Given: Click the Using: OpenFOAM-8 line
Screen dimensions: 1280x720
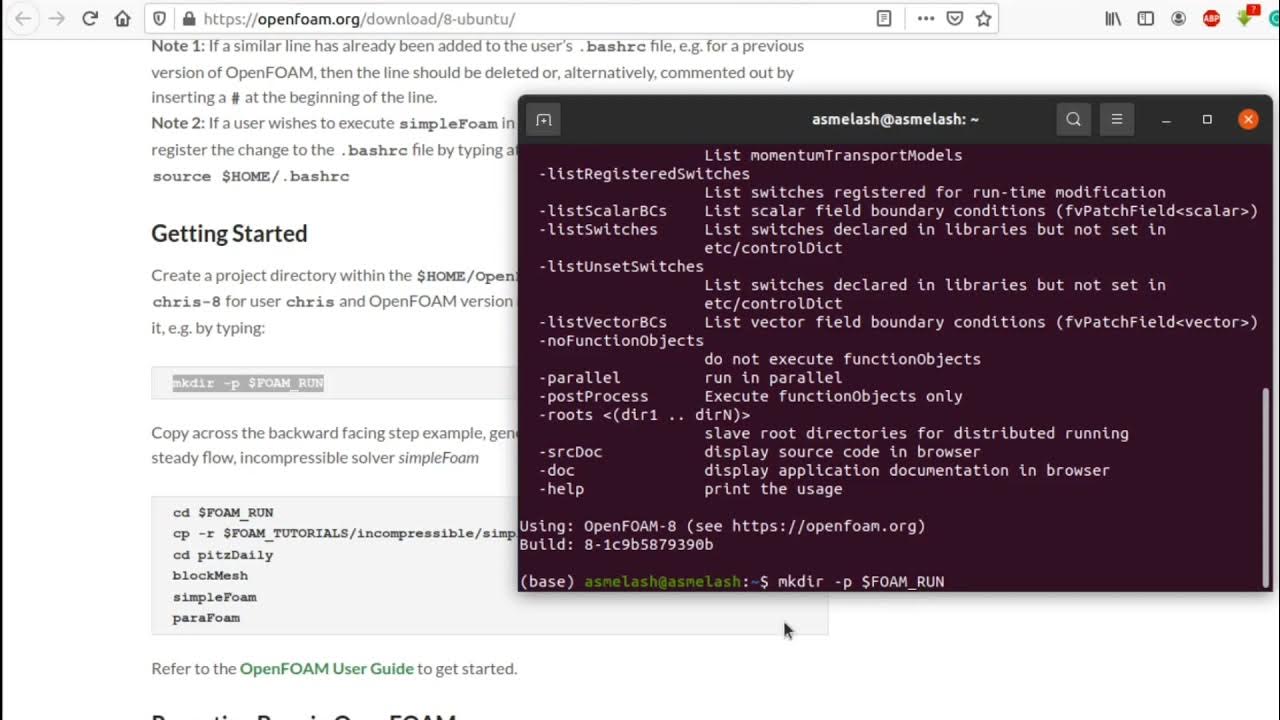Looking at the screenshot, I should 722,526.
